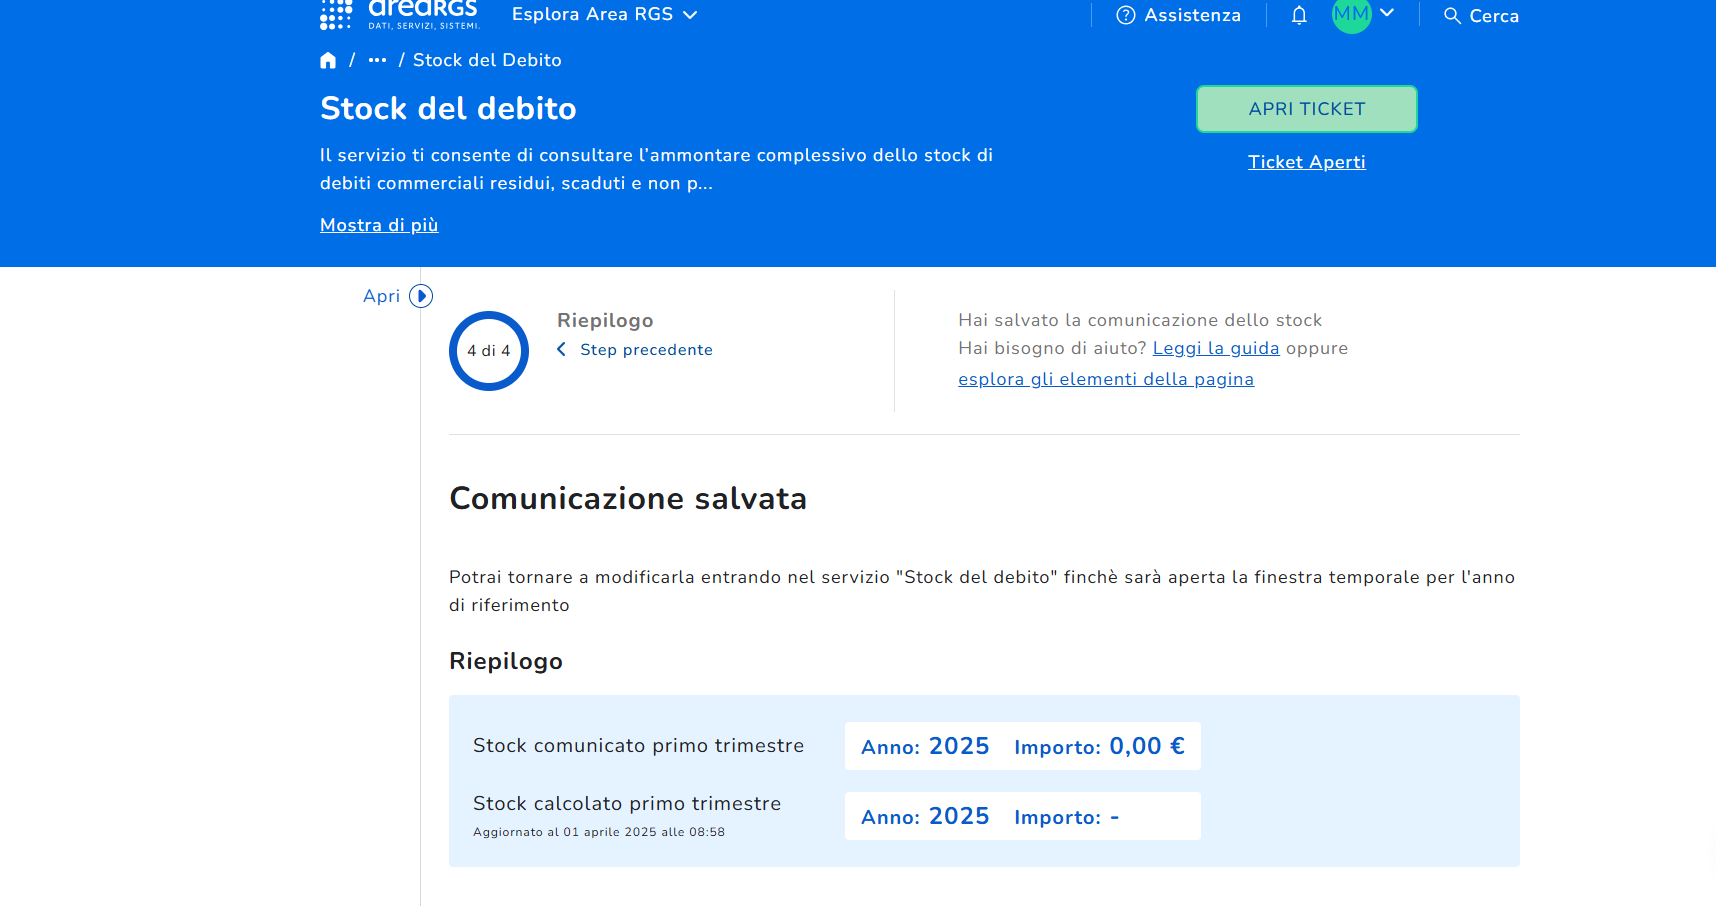The image size is (1716, 906).
Task: Click the MM user avatar
Action: 1351,14
